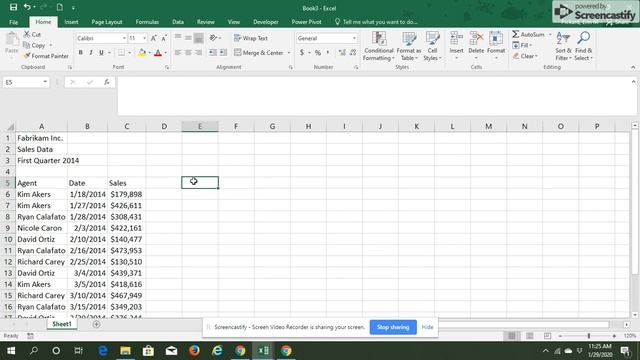Open the Fill menu
640x360 pixels.
point(522,45)
